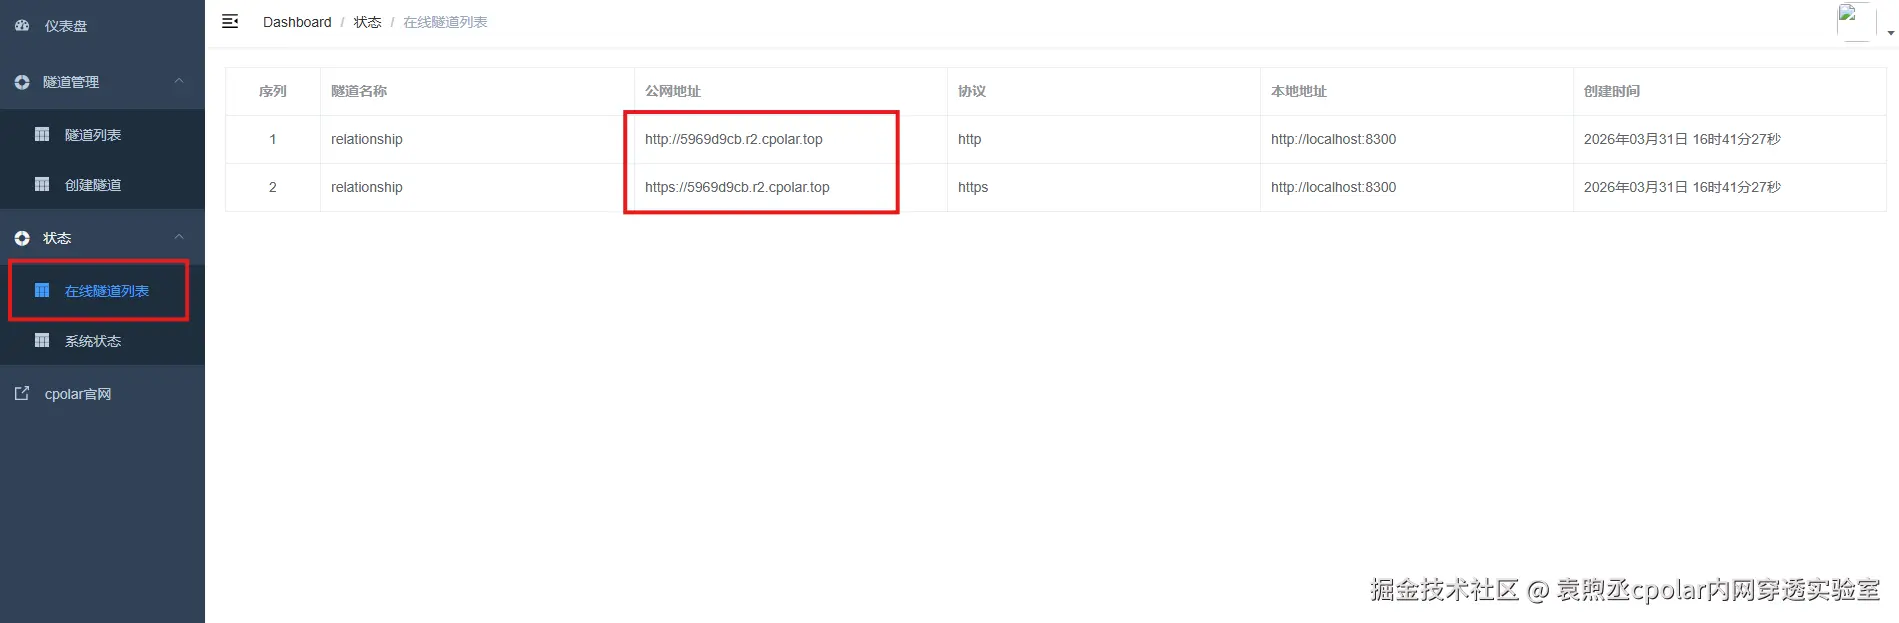Click localhost:8300 in the http row
1899x623 pixels.
(1334, 139)
